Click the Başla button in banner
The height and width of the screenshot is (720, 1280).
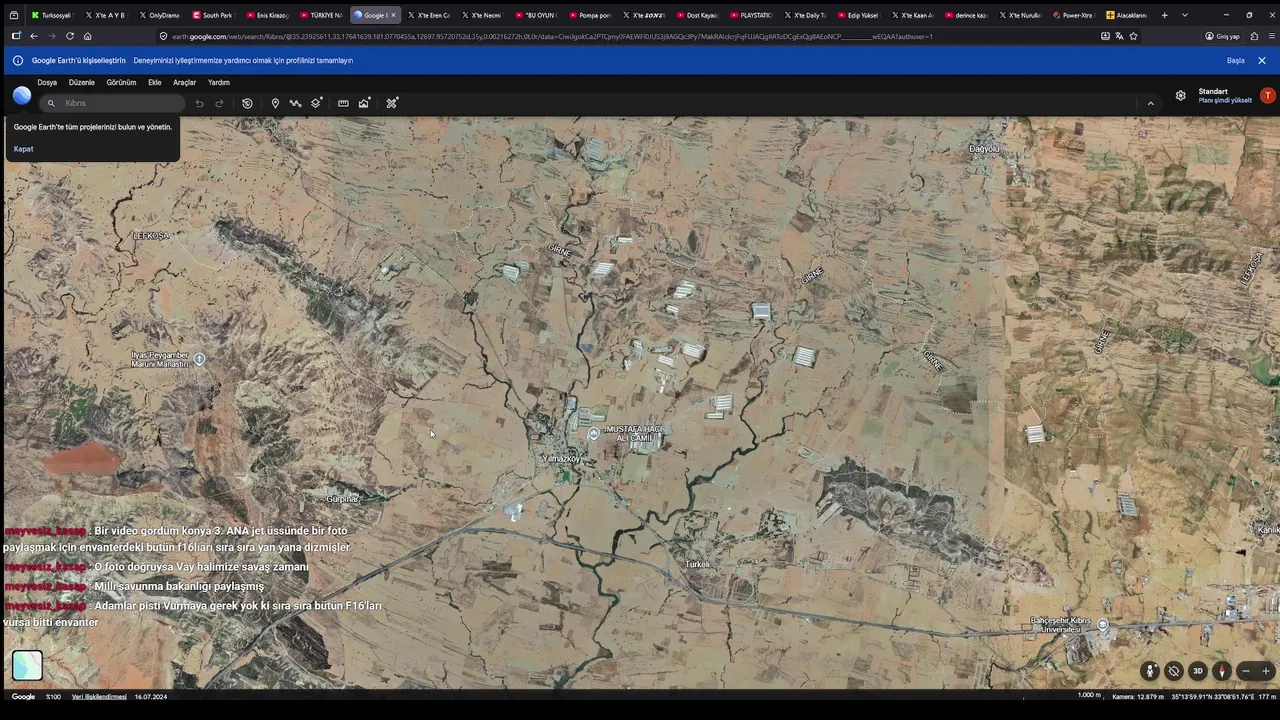coord(1236,60)
